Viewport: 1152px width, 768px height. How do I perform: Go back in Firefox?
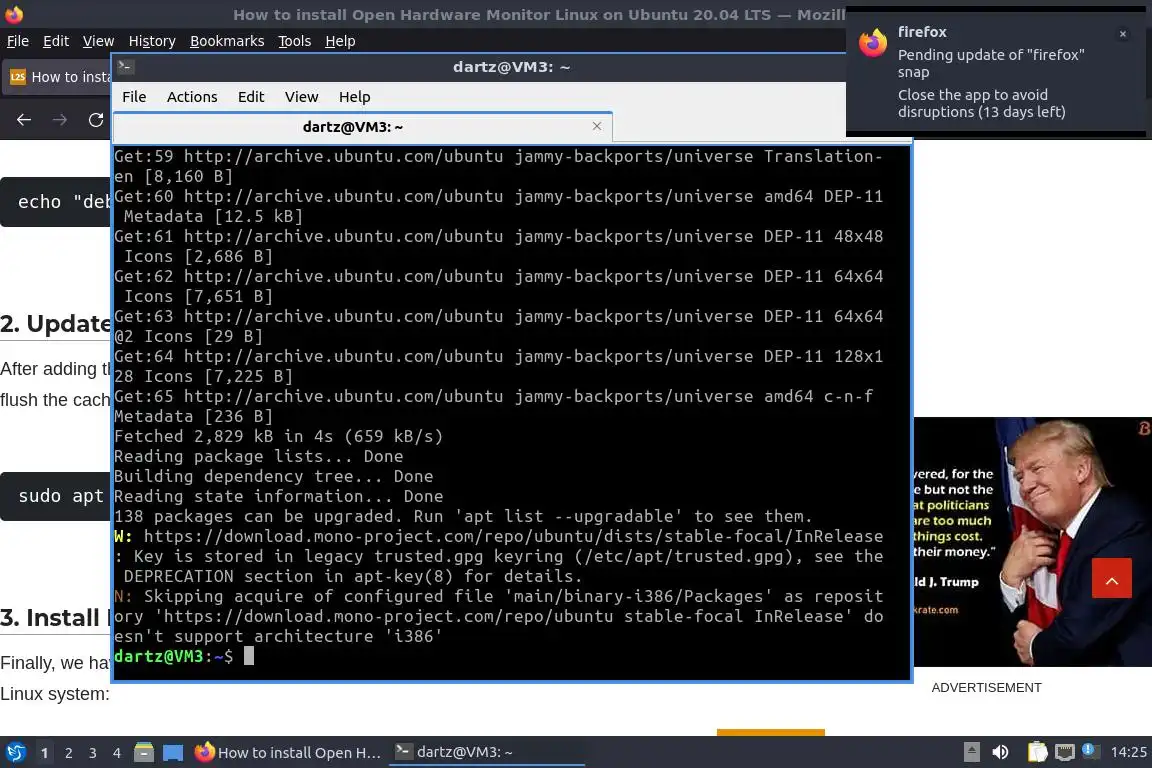[x=24, y=119]
